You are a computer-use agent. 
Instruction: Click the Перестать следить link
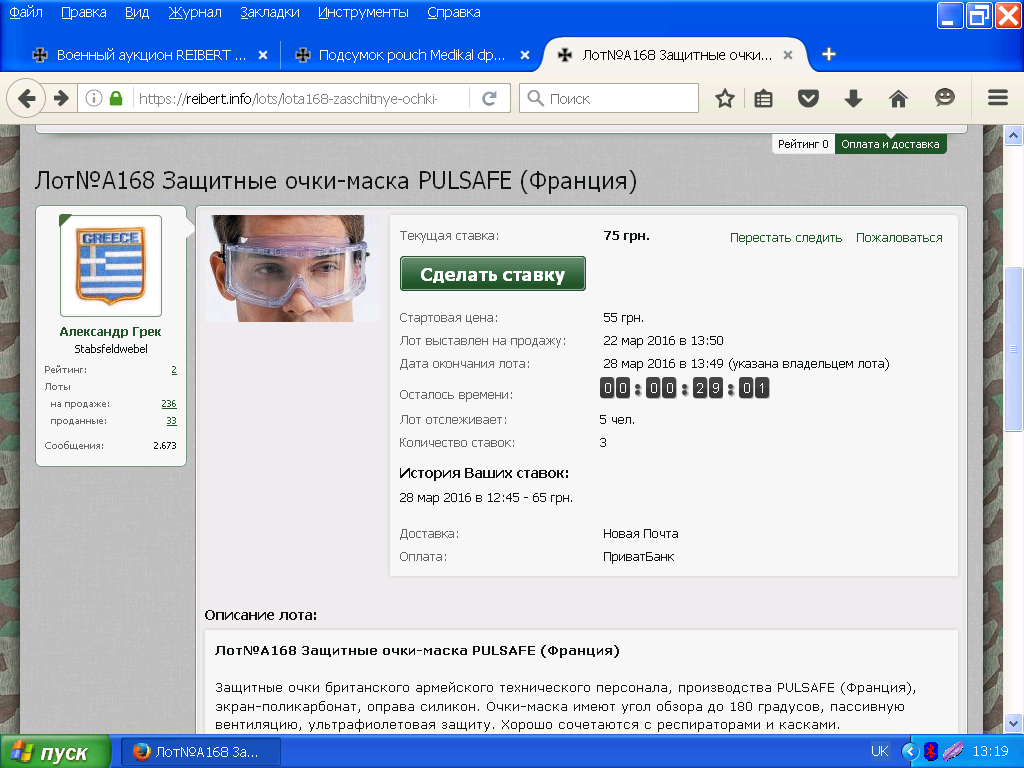[x=785, y=238]
